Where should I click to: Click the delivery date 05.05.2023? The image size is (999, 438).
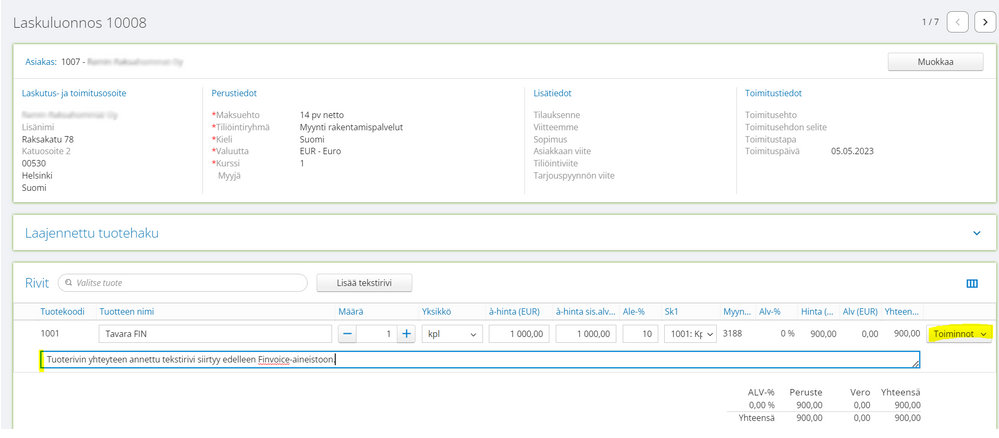[x=852, y=152]
